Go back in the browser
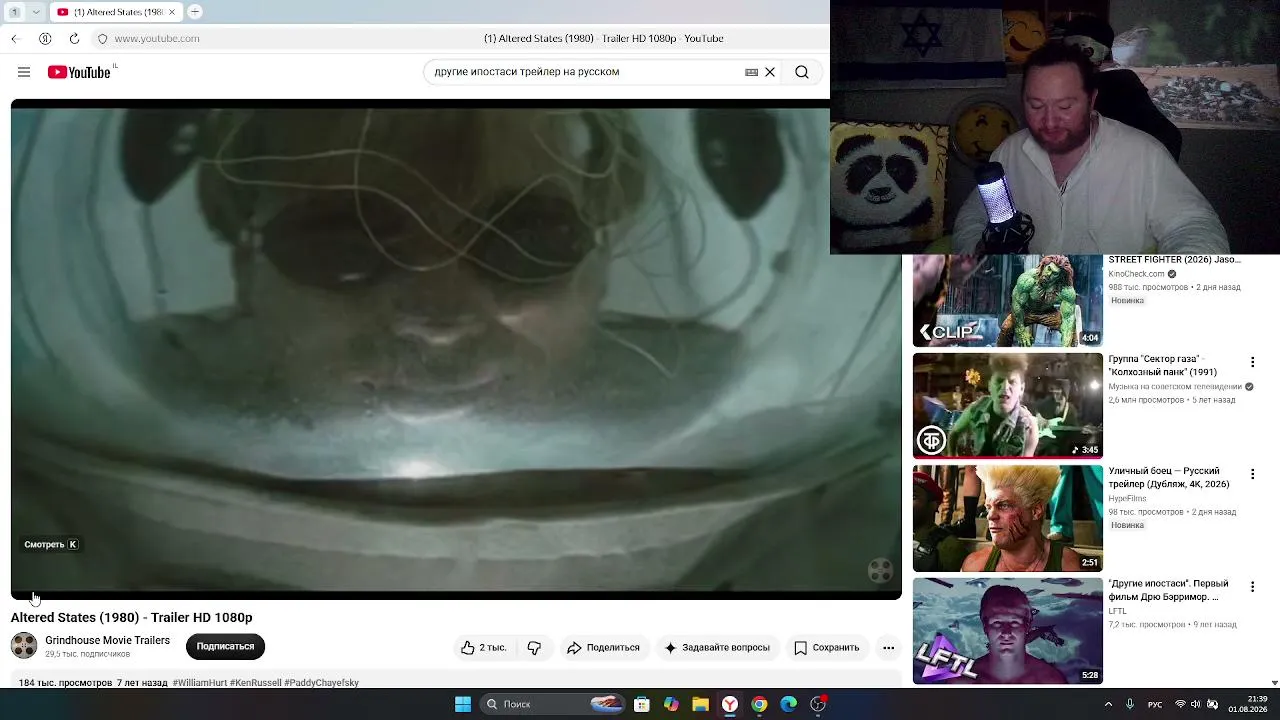This screenshot has width=1280, height=720. (15, 38)
